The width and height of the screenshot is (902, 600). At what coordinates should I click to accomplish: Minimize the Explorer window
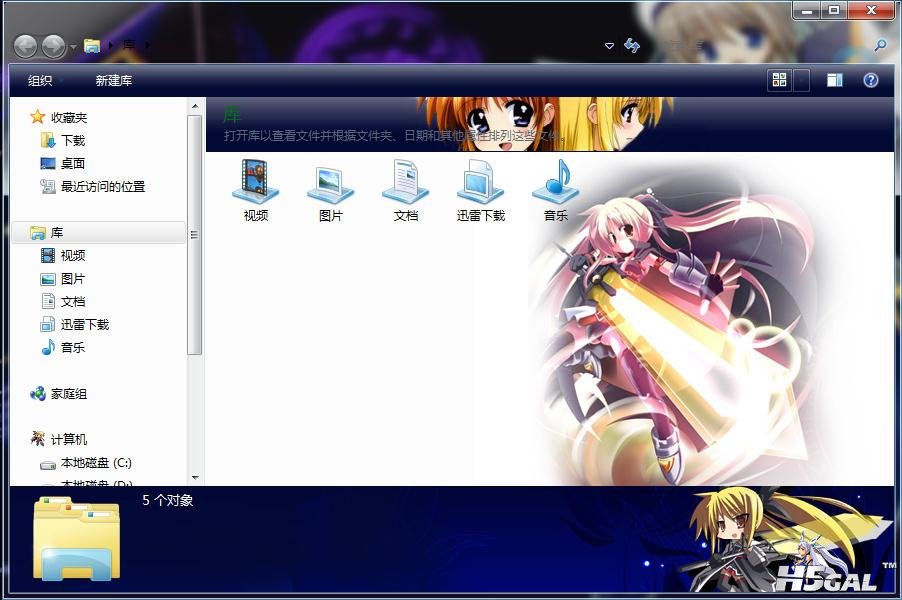point(807,10)
